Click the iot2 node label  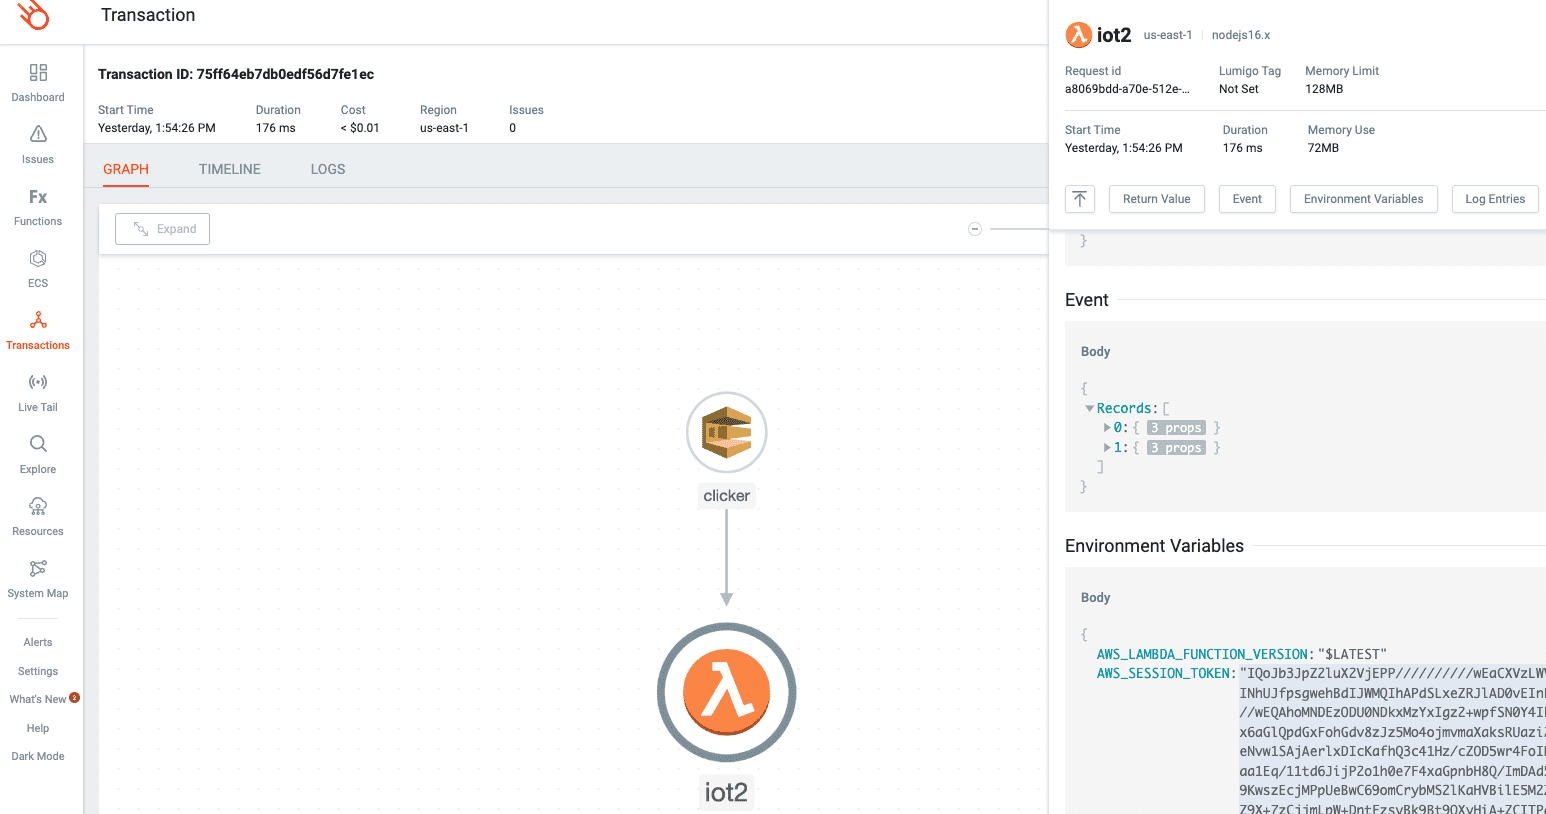727,792
